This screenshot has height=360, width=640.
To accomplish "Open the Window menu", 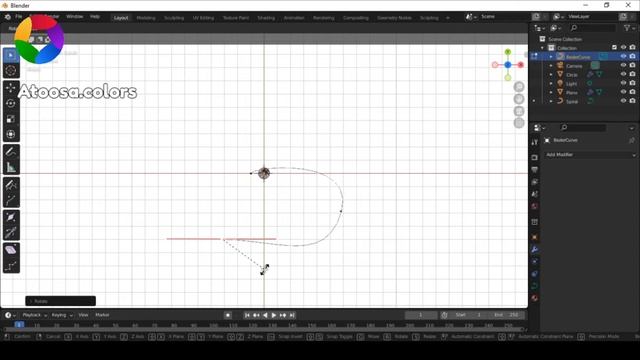I will (x=74, y=17).
